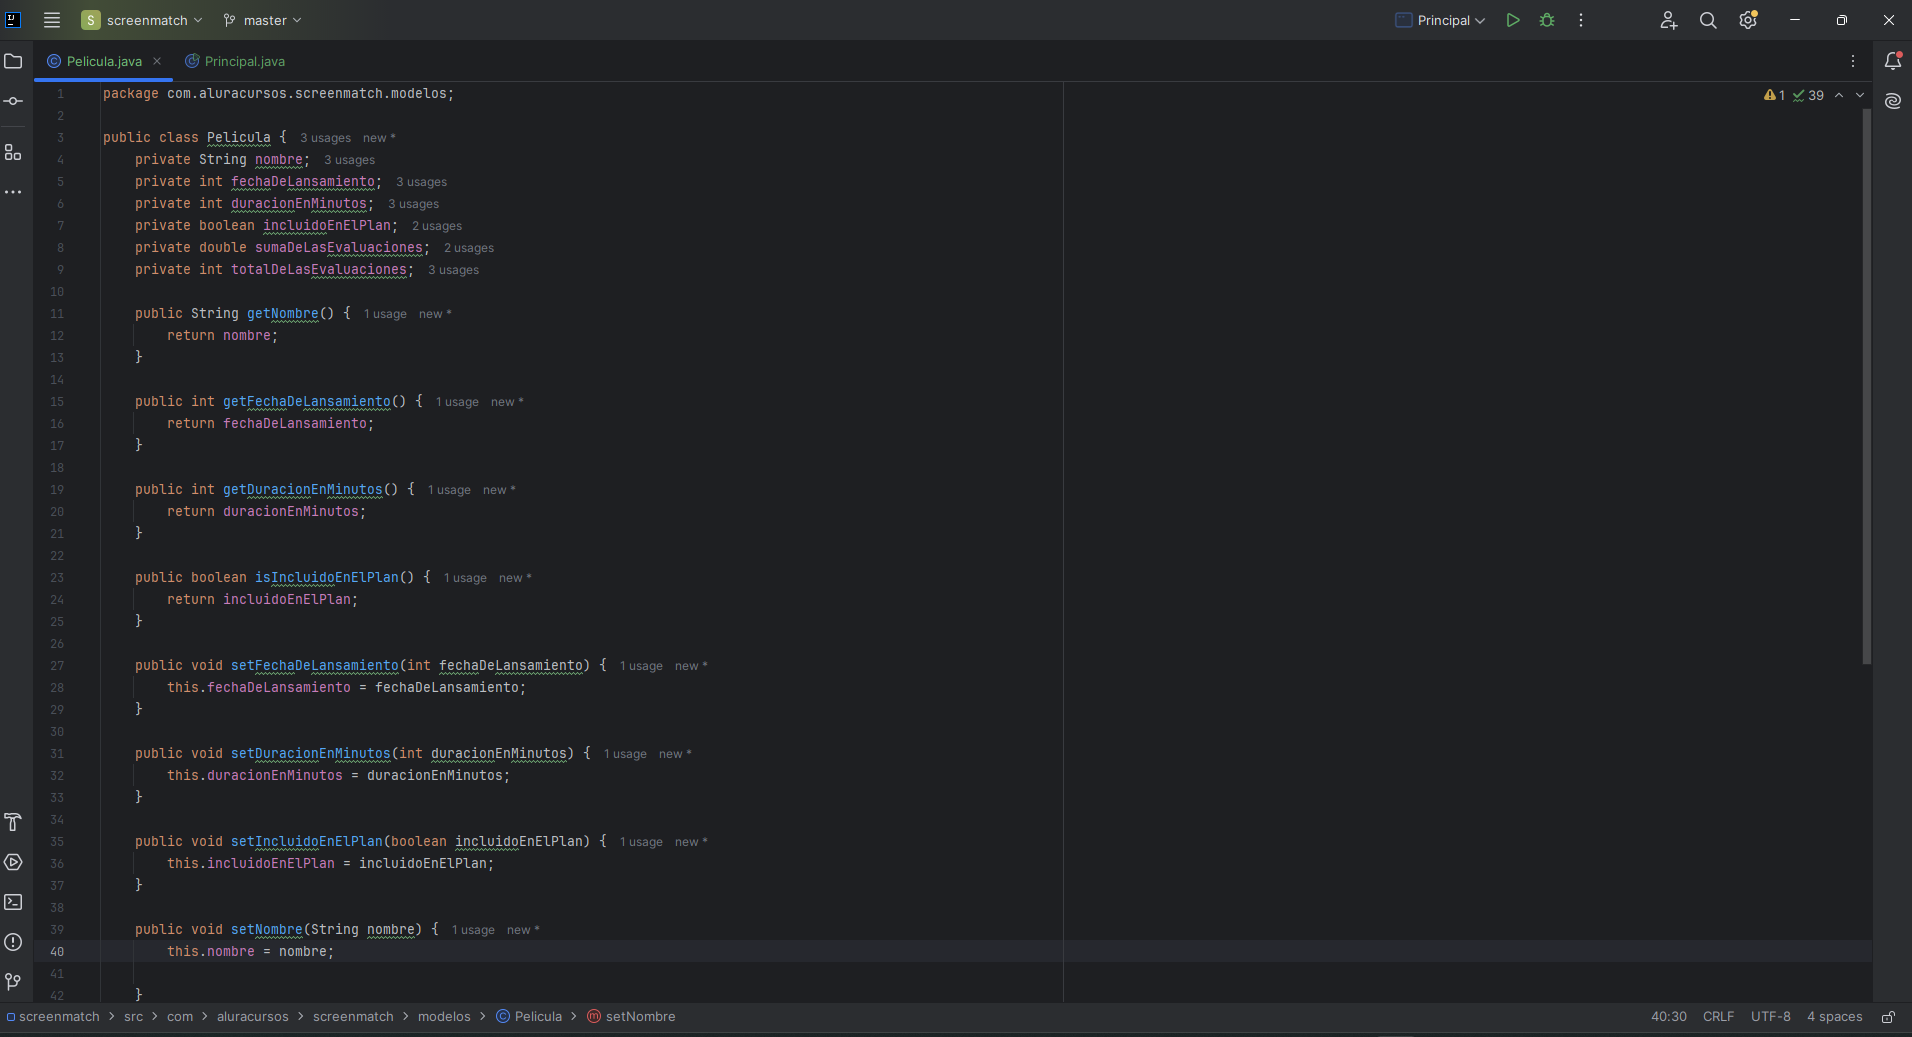The image size is (1912, 1037).
Task: Click the IntelliJ logo icon
Action: click(x=14, y=20)
